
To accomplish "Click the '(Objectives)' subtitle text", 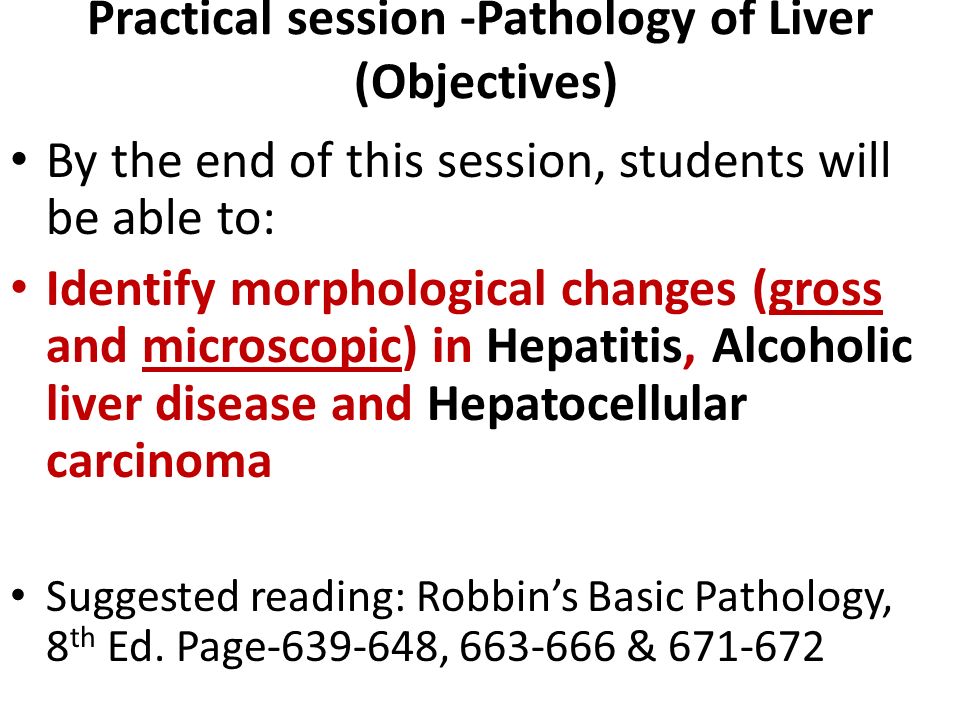I will 486,83.
